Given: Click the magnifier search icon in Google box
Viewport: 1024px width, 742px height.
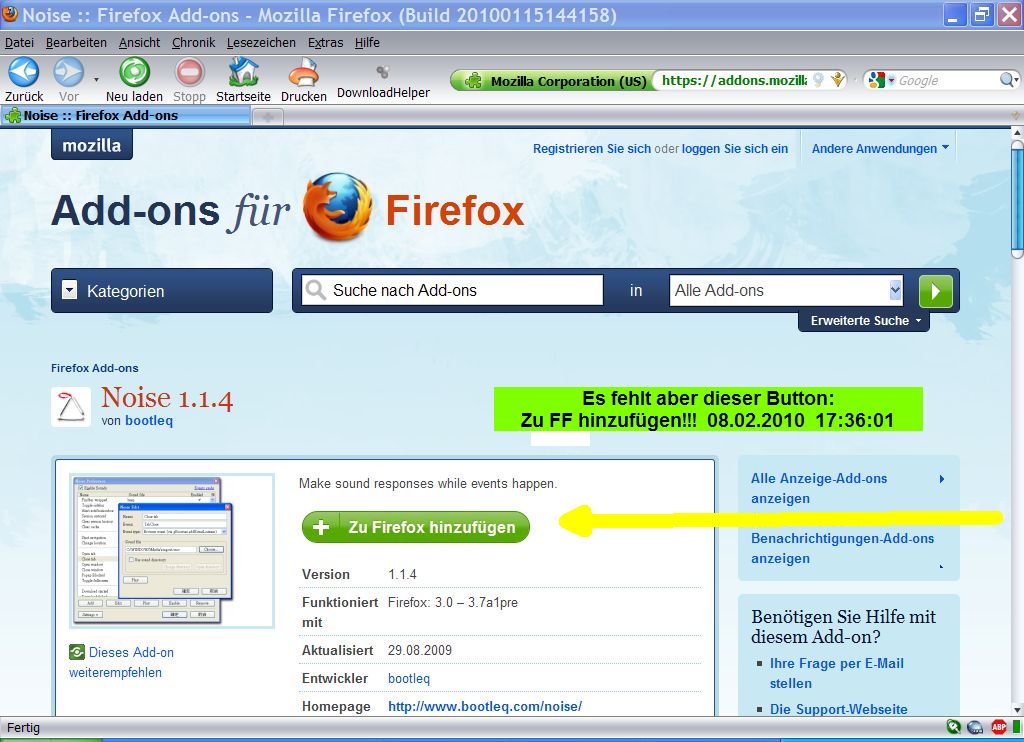Looking at the screenshot, I should 1008,80.
